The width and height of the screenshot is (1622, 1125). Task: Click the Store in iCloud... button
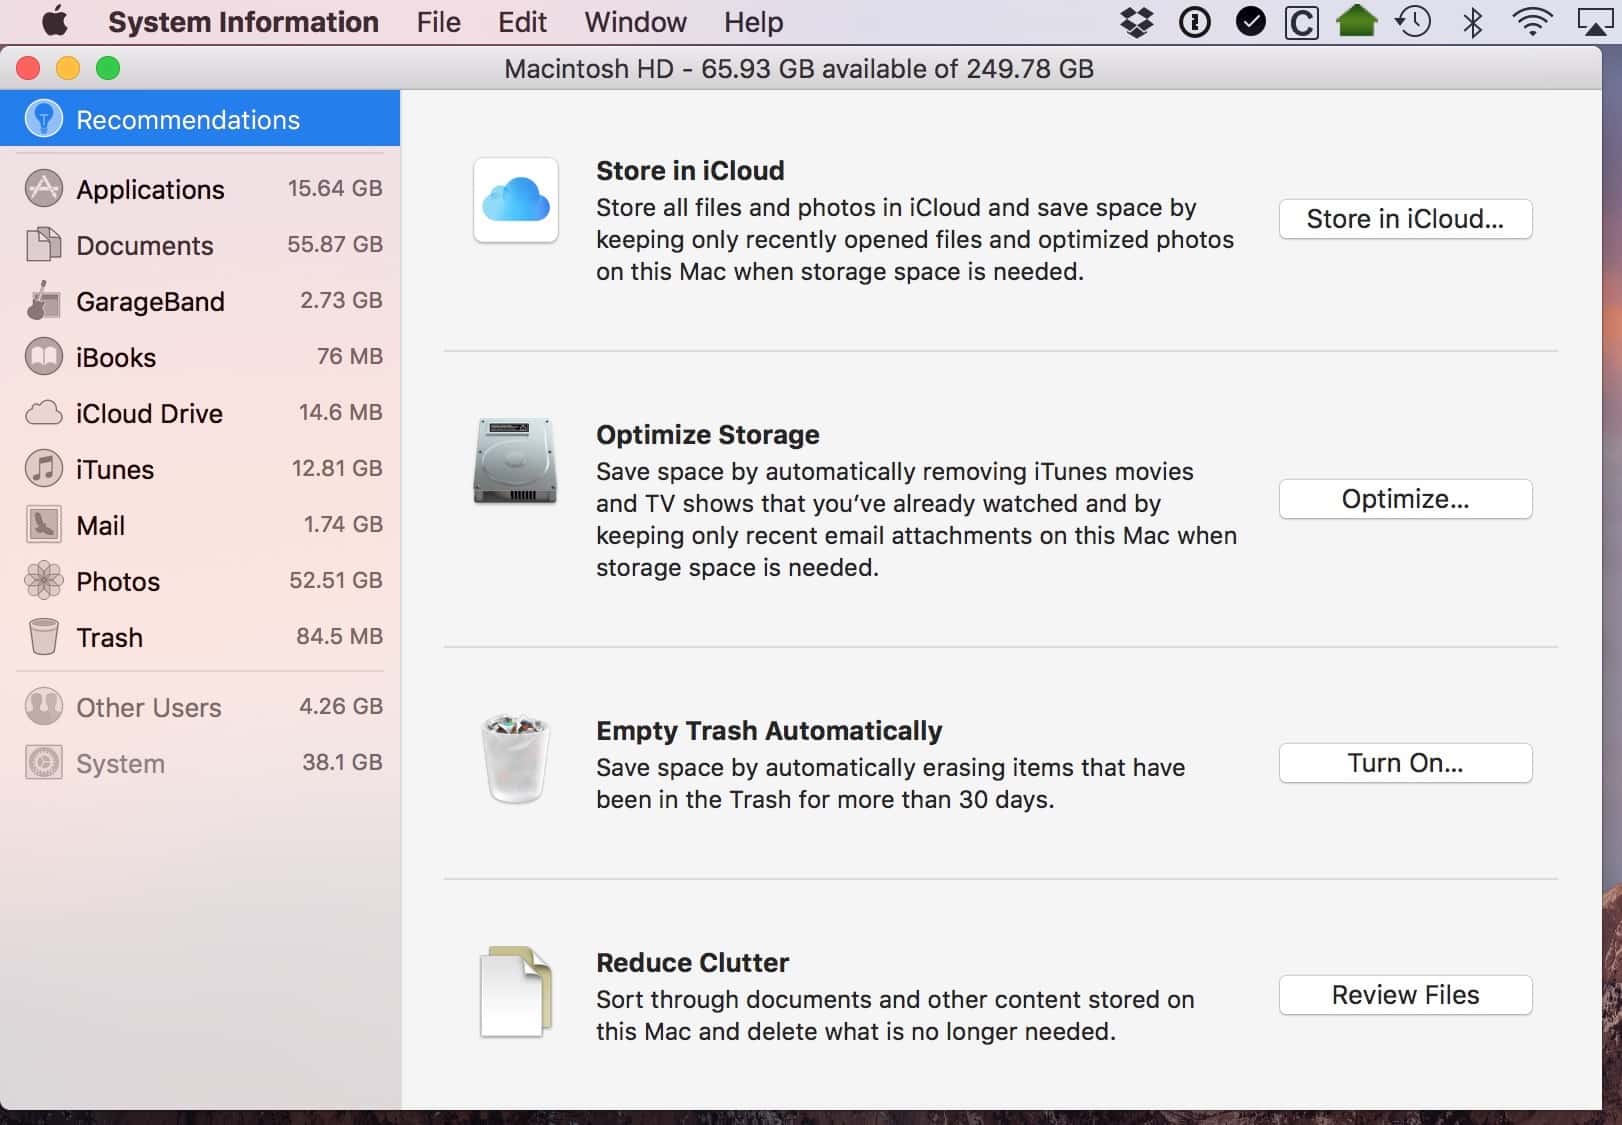[1405, 219]
